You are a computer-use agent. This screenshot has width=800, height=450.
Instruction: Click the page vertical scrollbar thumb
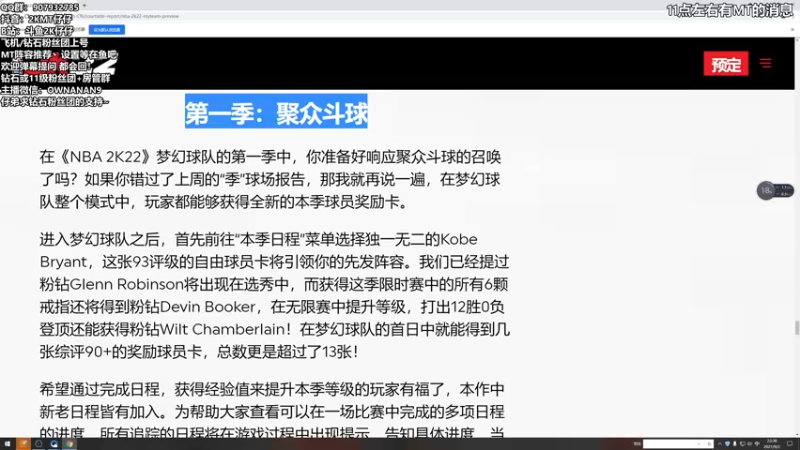pyautogui.click(x=796, y=328)
